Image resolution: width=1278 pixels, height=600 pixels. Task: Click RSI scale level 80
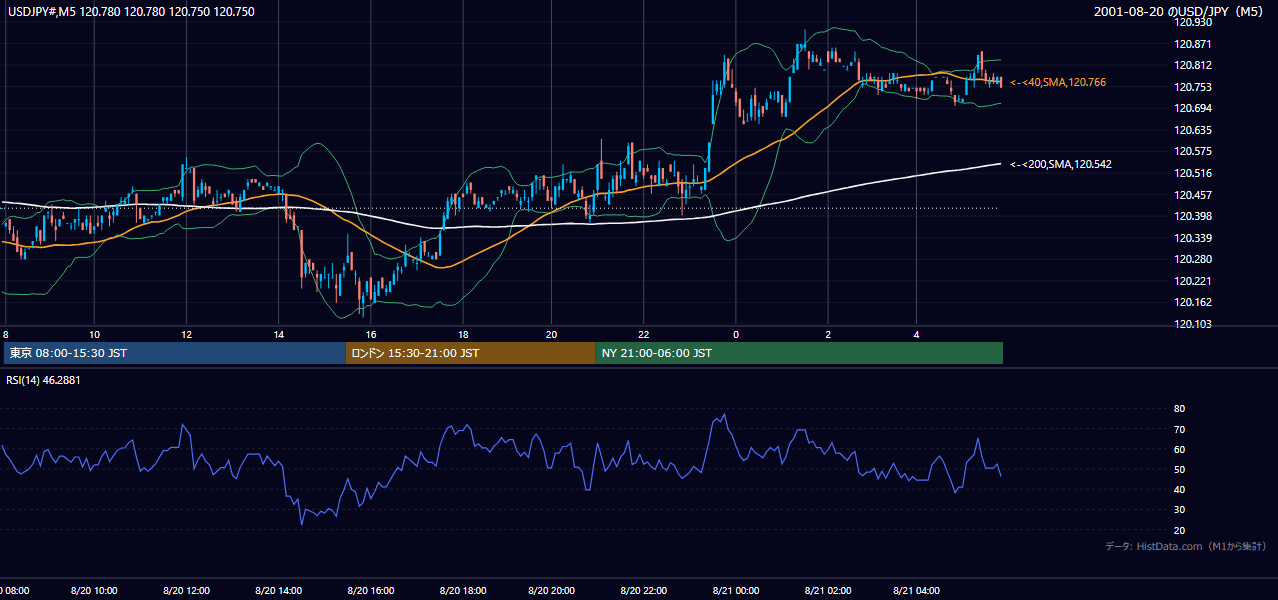coord(1179,409)
